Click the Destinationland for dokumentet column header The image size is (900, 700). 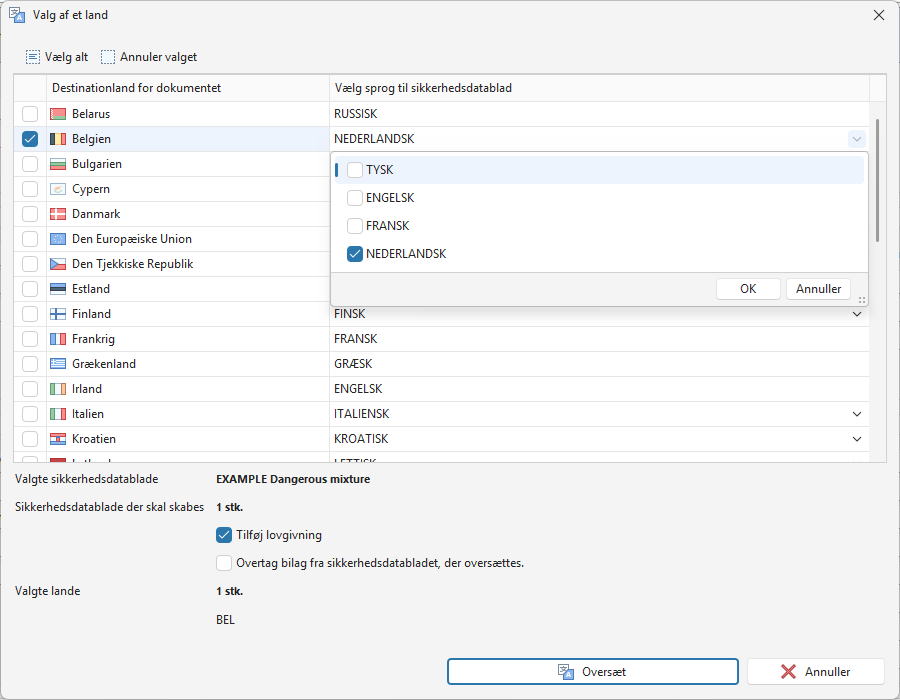coord(188,88)
